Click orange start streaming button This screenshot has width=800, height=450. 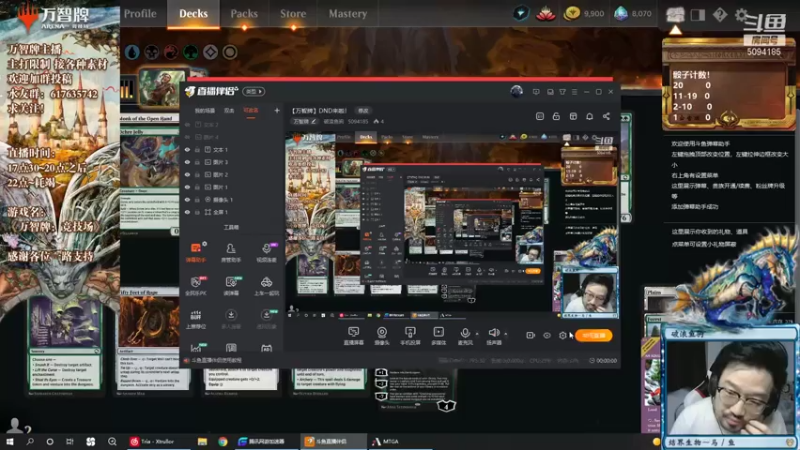click(594, 335)
